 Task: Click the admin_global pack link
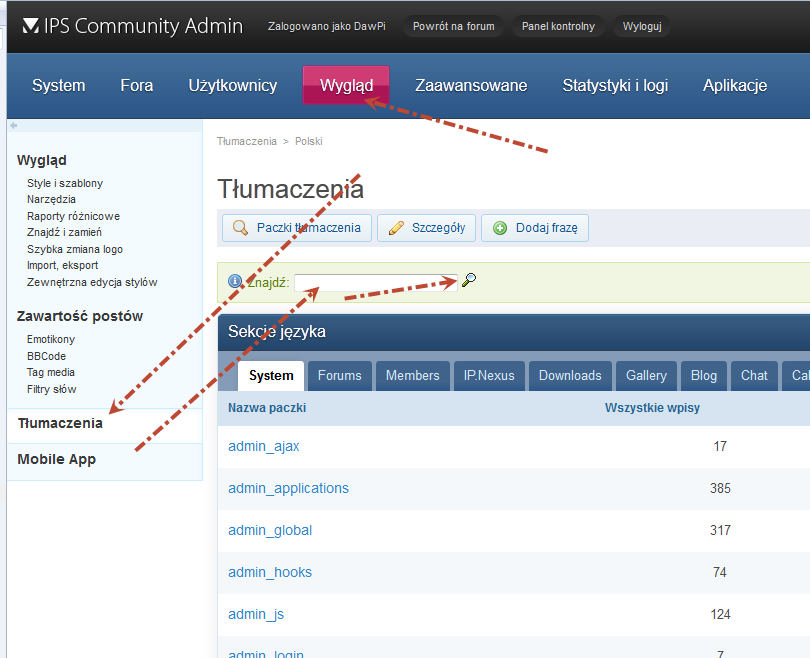(270, 531)
